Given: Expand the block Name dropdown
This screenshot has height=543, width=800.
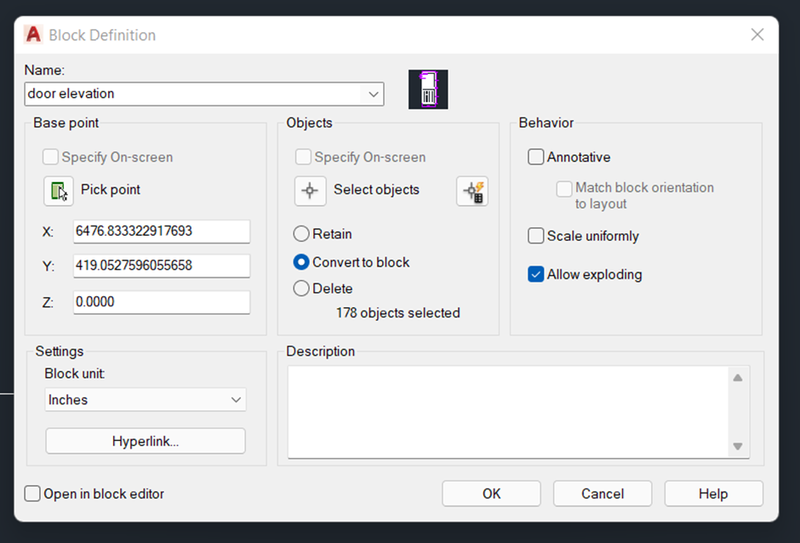Looking at the screenshot, I should (373, 94).
